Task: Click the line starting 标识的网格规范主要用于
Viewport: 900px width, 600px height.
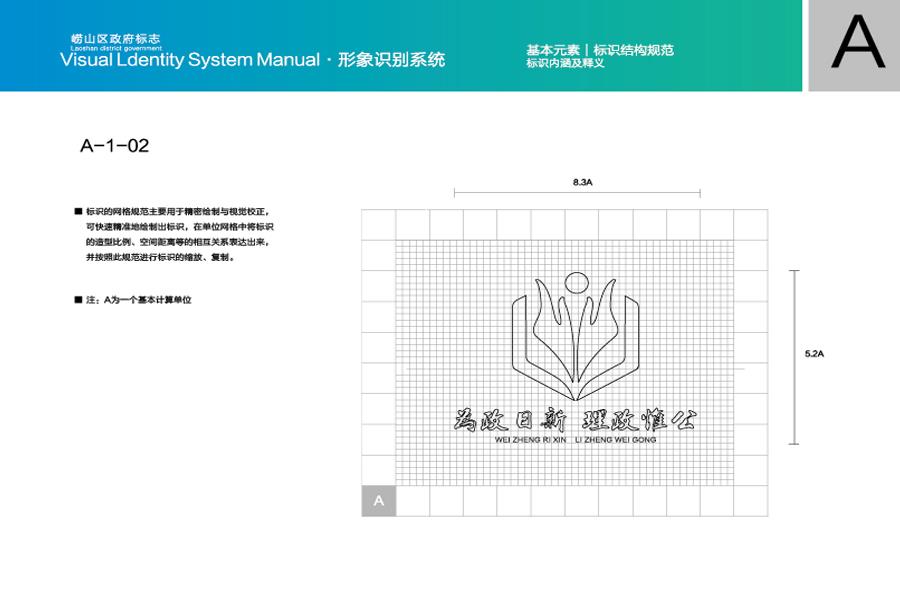Action: tap(178, 211)
